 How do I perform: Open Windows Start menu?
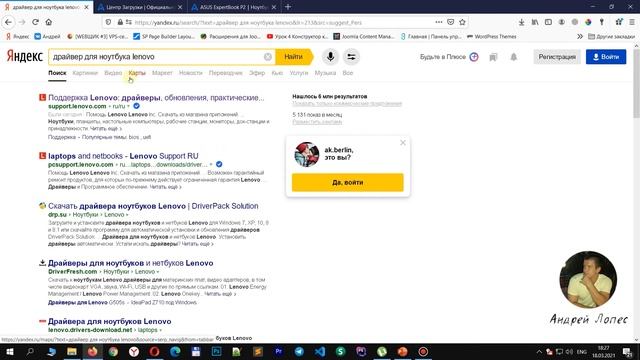[9, 351]
